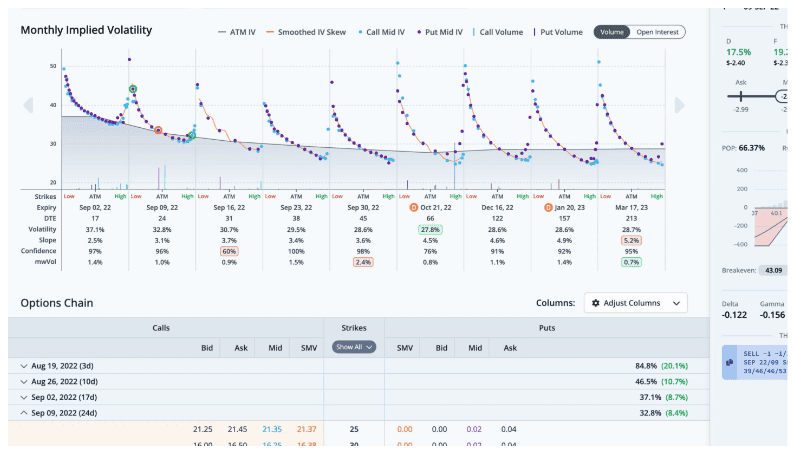Click the earnings icon beside Jan 20, 23
794x462 pixels.
click(x=548, y=207)
